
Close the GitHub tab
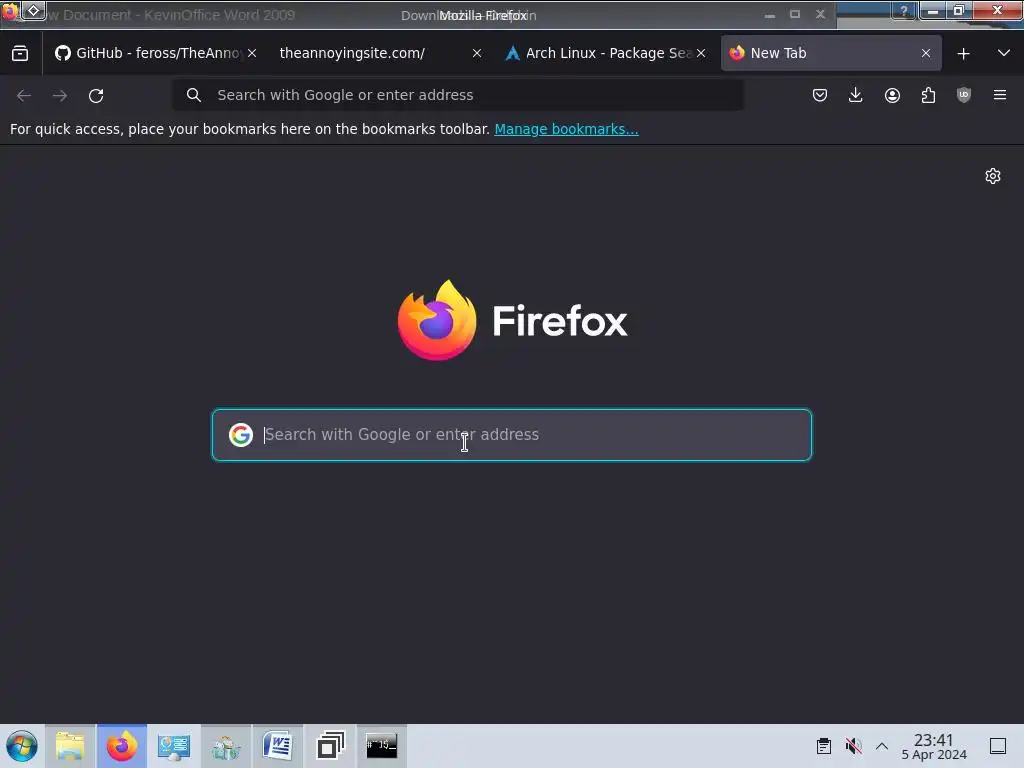(x=252, y=53)
